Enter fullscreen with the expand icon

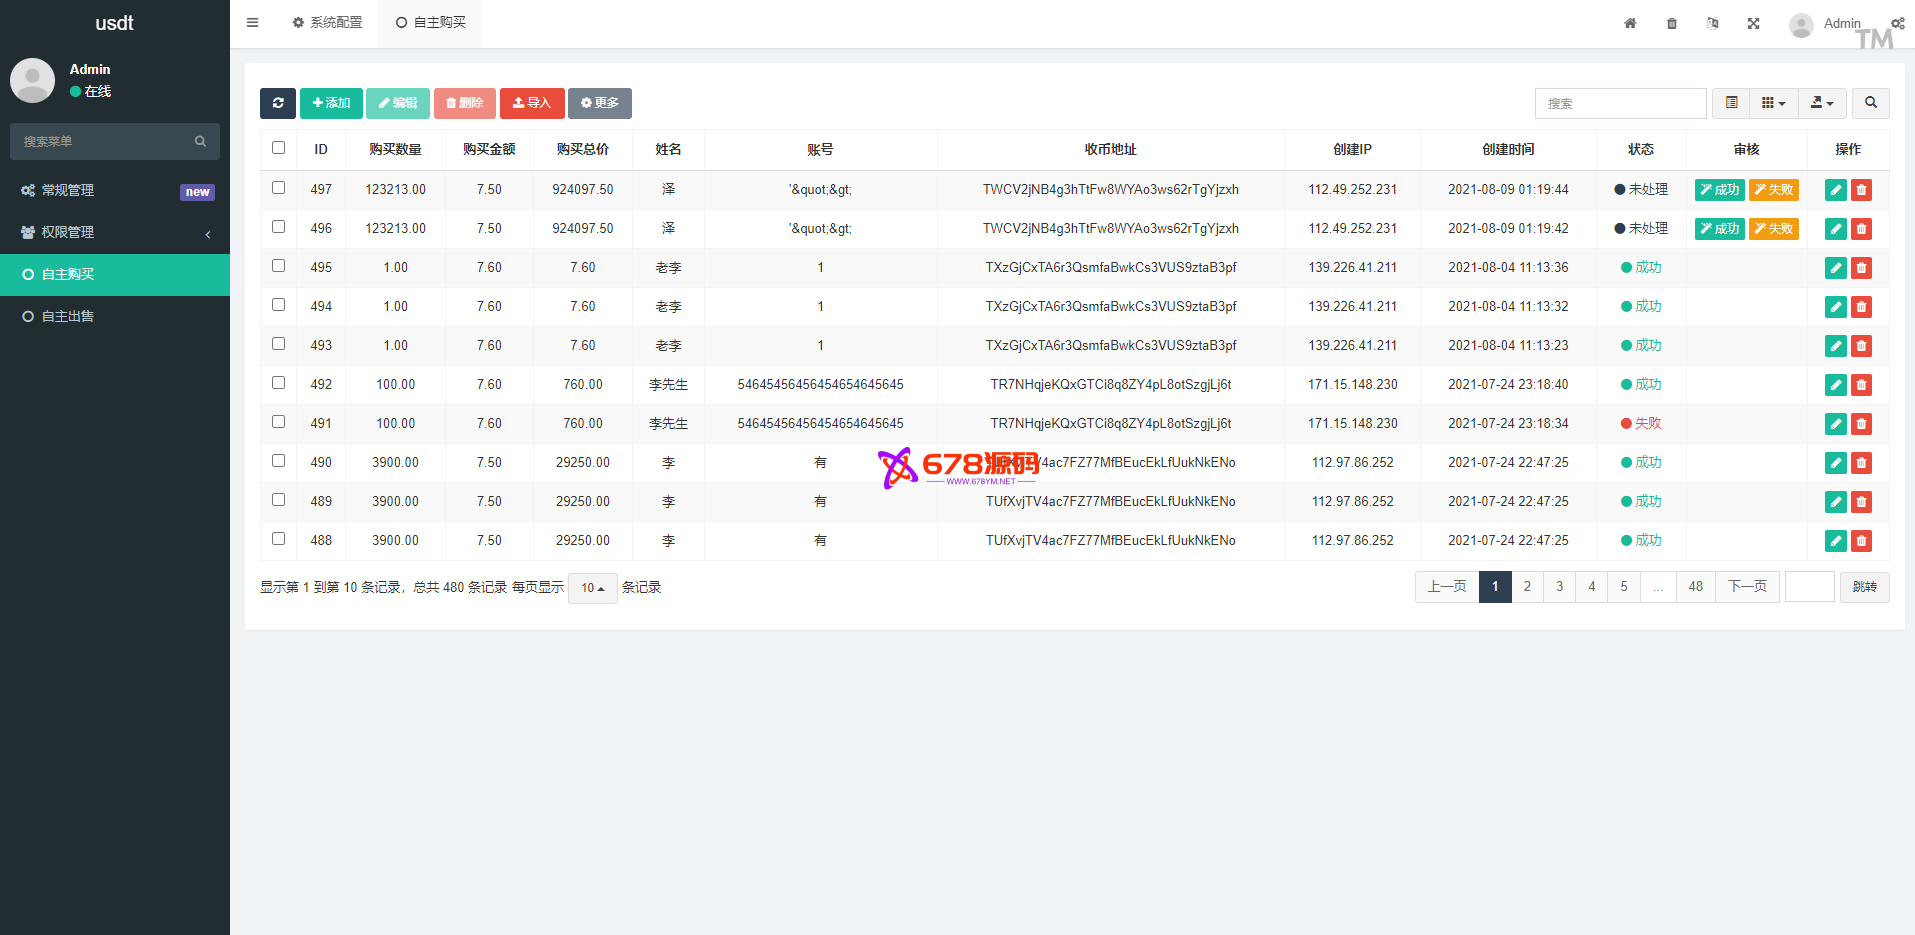click(1753, 23)
